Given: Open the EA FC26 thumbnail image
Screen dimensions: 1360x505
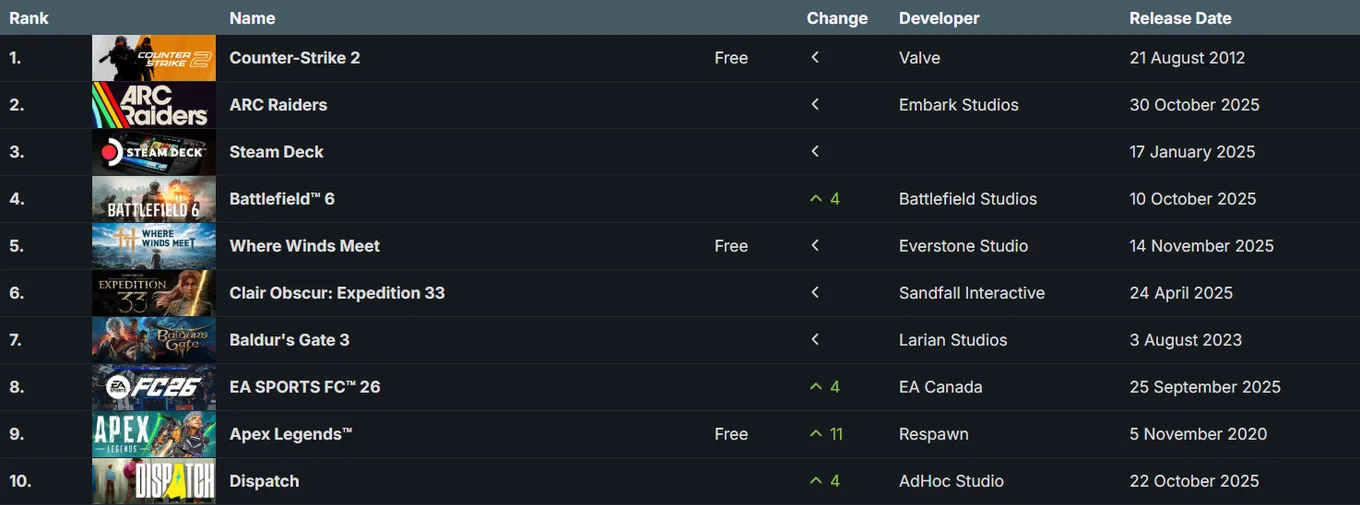Looking at the screenshot, I should [153, 387].
